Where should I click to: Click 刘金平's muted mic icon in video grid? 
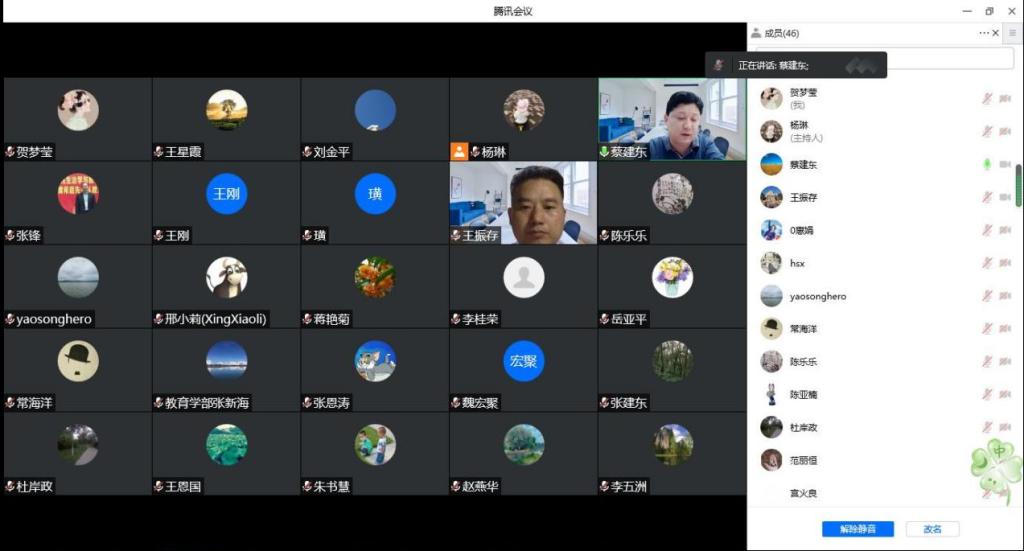(307, 152)
